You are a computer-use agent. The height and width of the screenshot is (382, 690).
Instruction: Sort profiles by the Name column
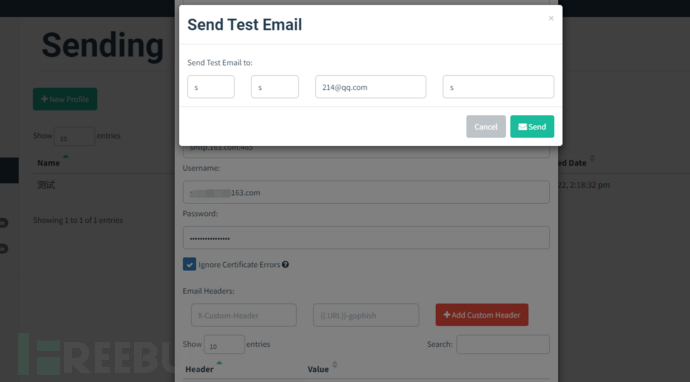pos(48,163)
